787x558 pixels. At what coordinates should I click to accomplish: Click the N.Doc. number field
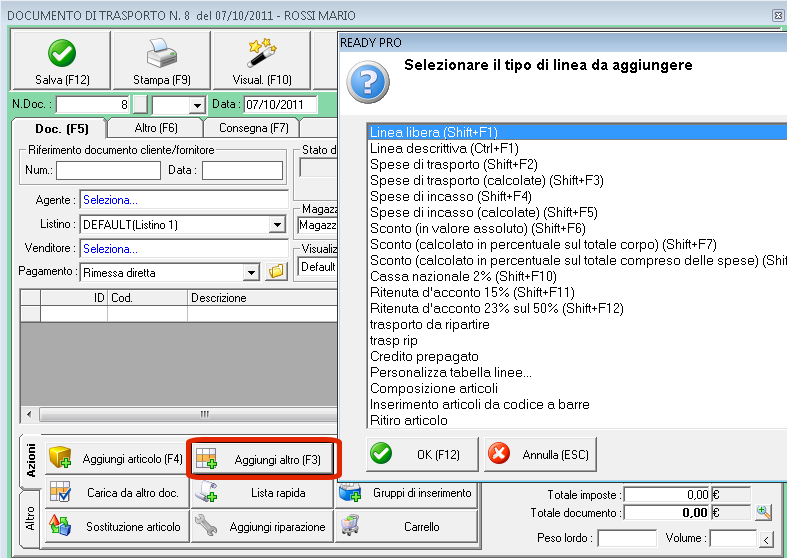point(93,104)
